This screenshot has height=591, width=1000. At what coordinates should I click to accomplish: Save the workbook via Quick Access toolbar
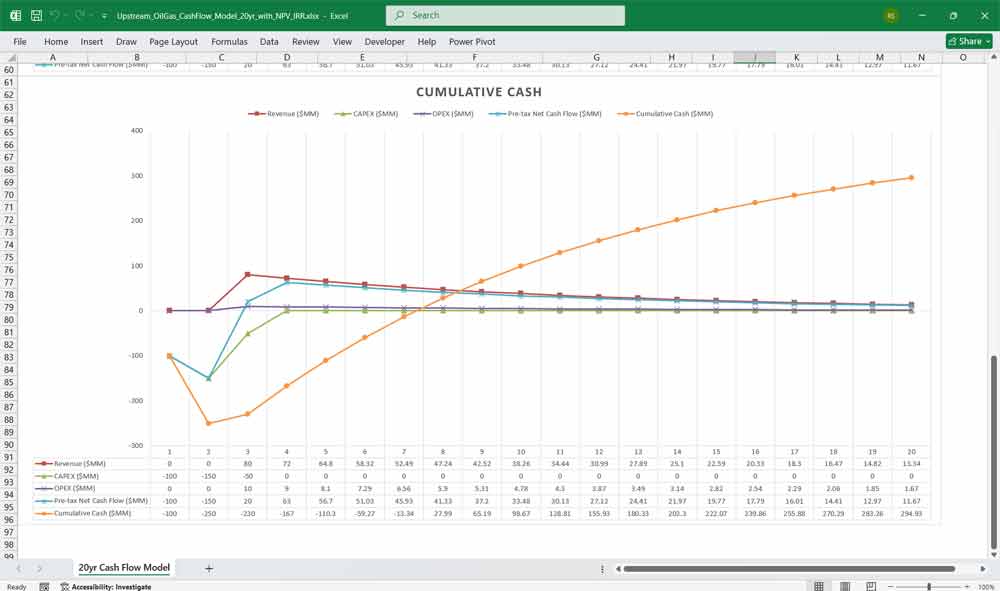[x=35, y=16]
